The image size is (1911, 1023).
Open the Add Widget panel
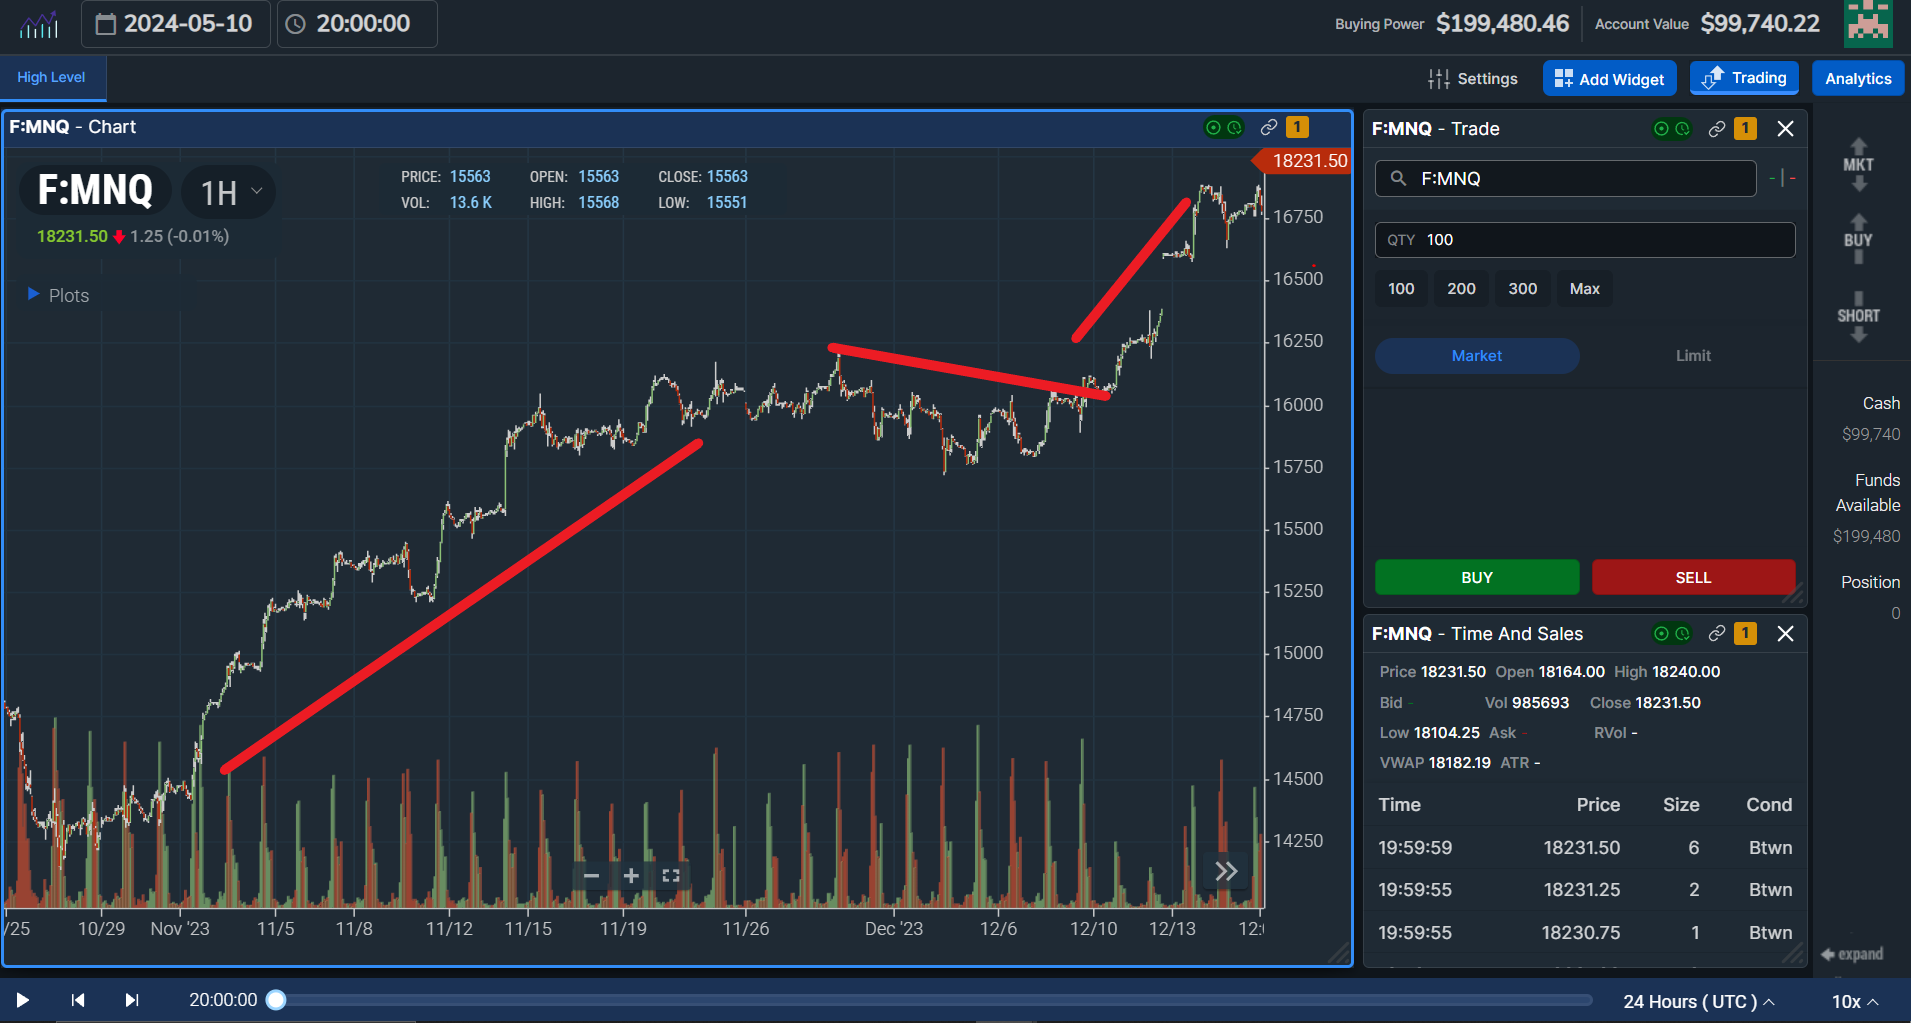coord(1609,78)
